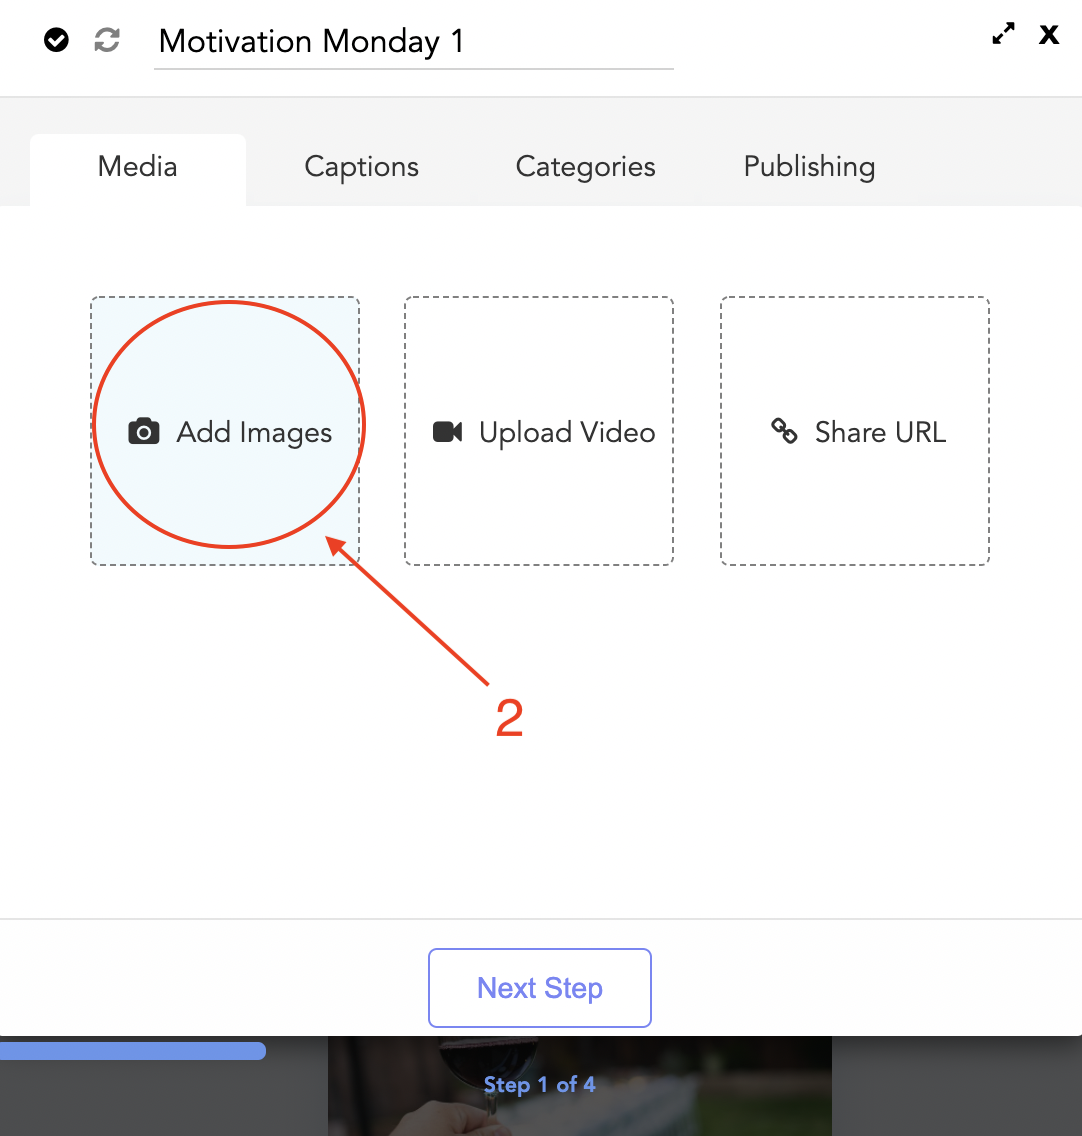1082x1136 pixels.
Task: Select the Upload Video option card
Action: (539, 431)
